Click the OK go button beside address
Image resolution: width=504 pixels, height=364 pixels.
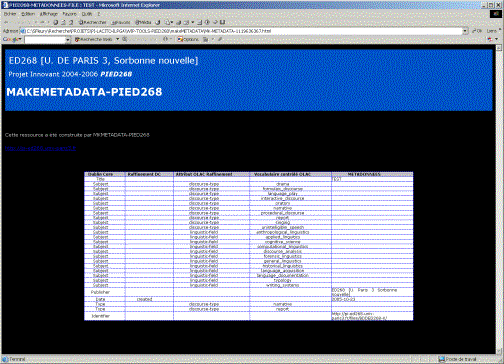(x=477, y=31)
